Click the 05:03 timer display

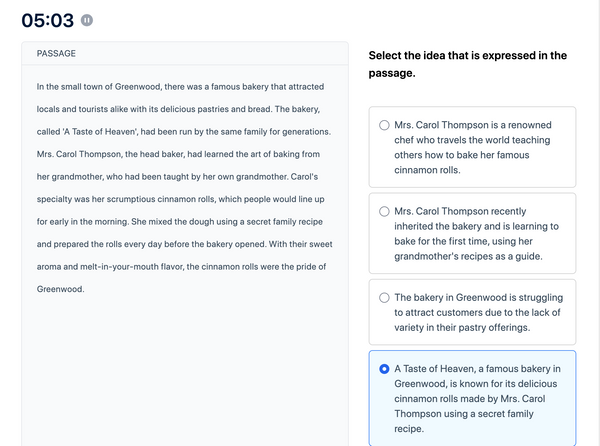pos(41,20)
